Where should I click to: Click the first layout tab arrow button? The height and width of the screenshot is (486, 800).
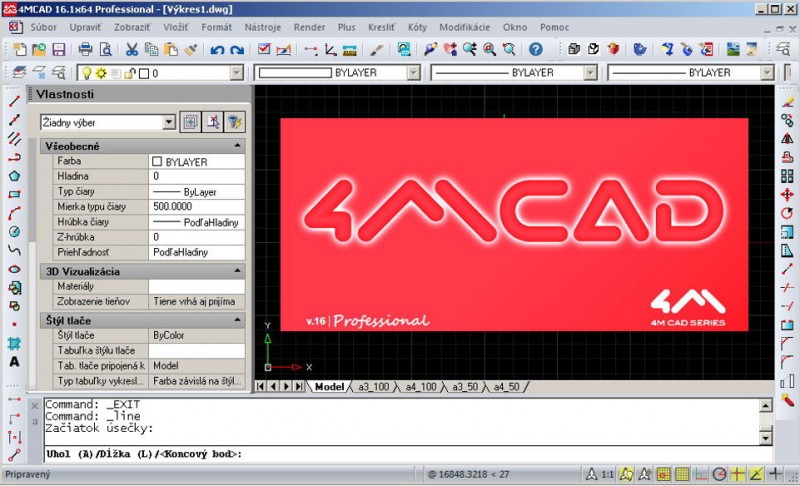[260, 387]
